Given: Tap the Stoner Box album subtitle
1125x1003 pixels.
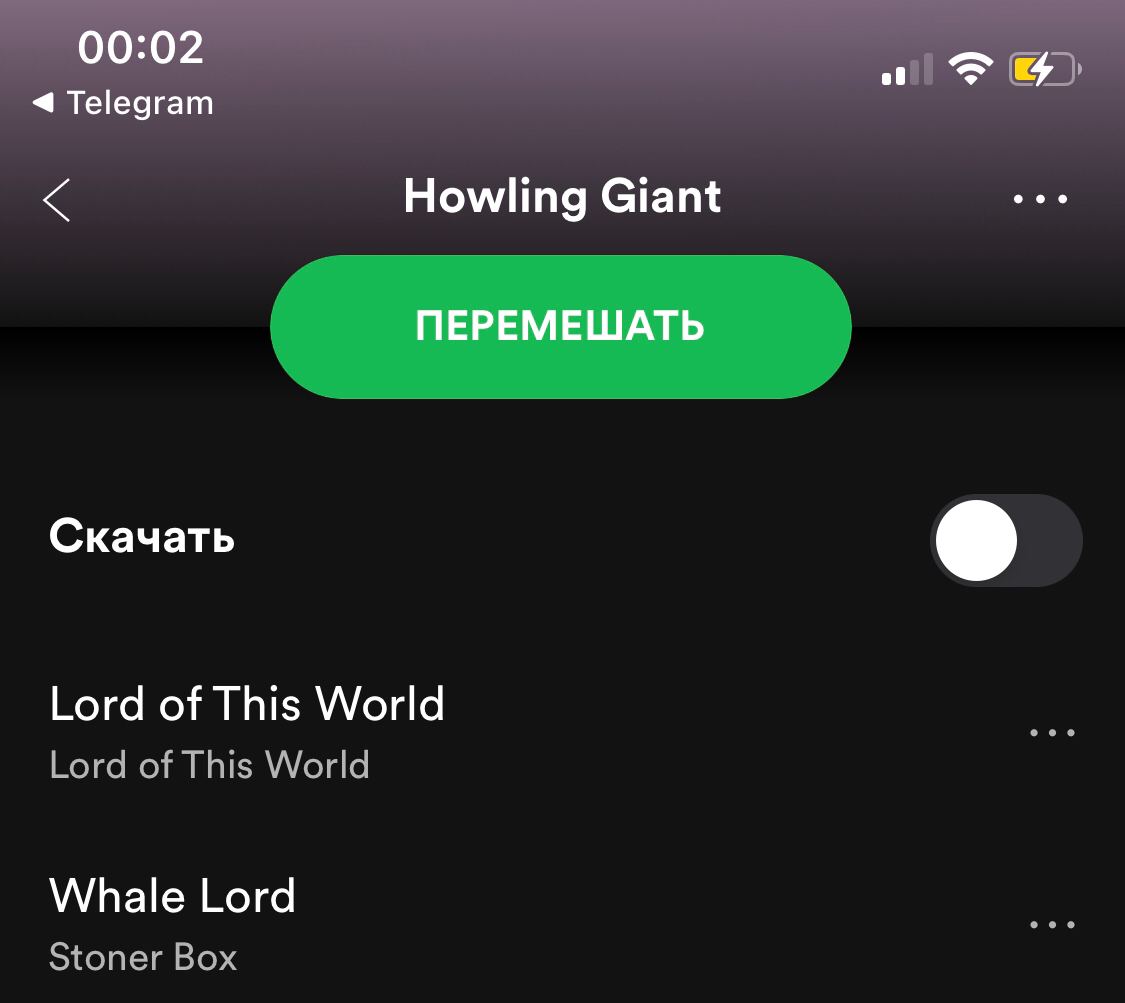Looking at the screenshot, I should click(x=143, y=957).
